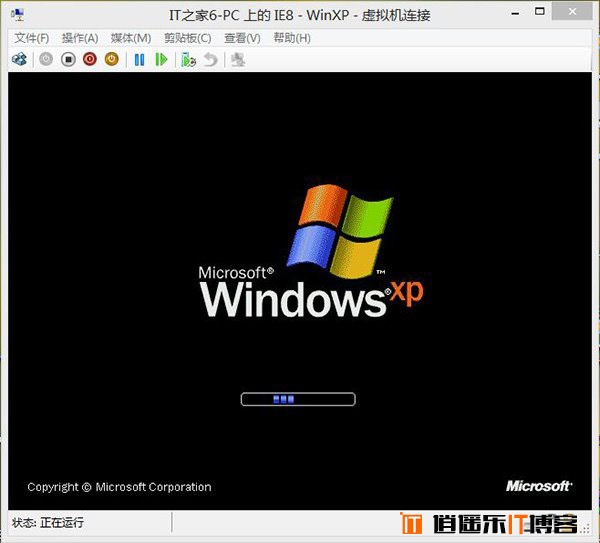Turn off the virtual machine with the stop icon
The height and width of the screenshot is (543, 600).
point(68,59)
